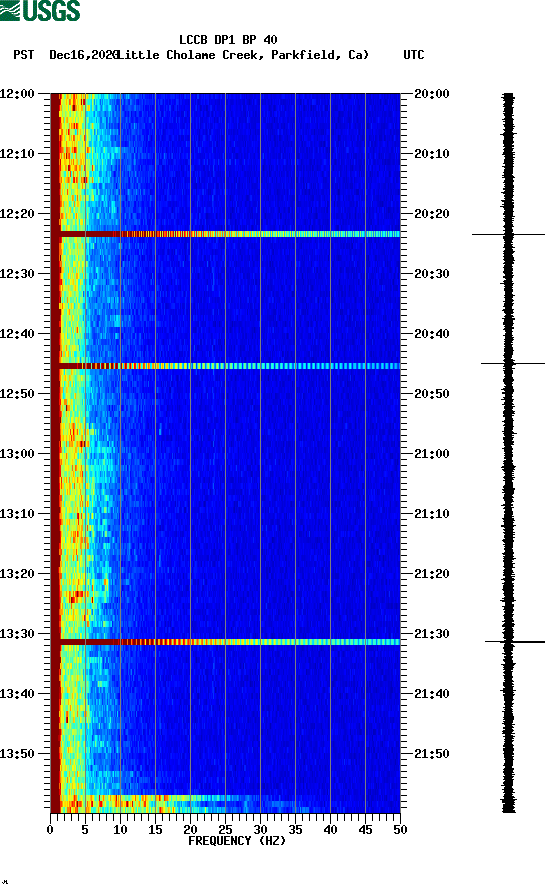Click the '21:00' UTC time label

point(432,454)
